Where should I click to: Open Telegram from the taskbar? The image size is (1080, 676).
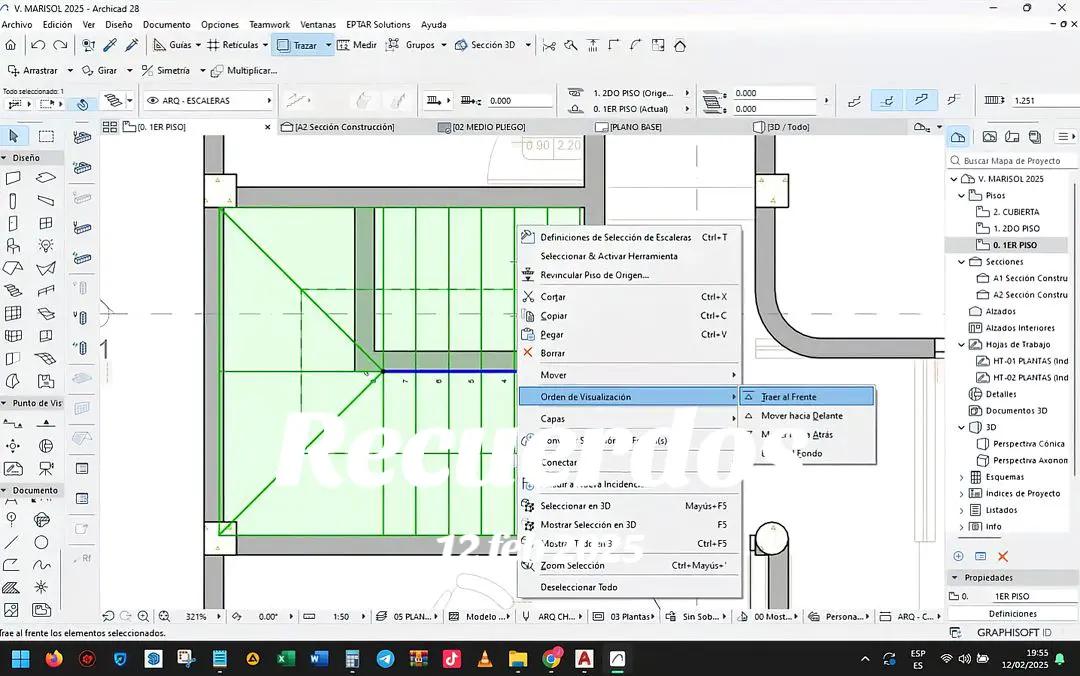385,659
